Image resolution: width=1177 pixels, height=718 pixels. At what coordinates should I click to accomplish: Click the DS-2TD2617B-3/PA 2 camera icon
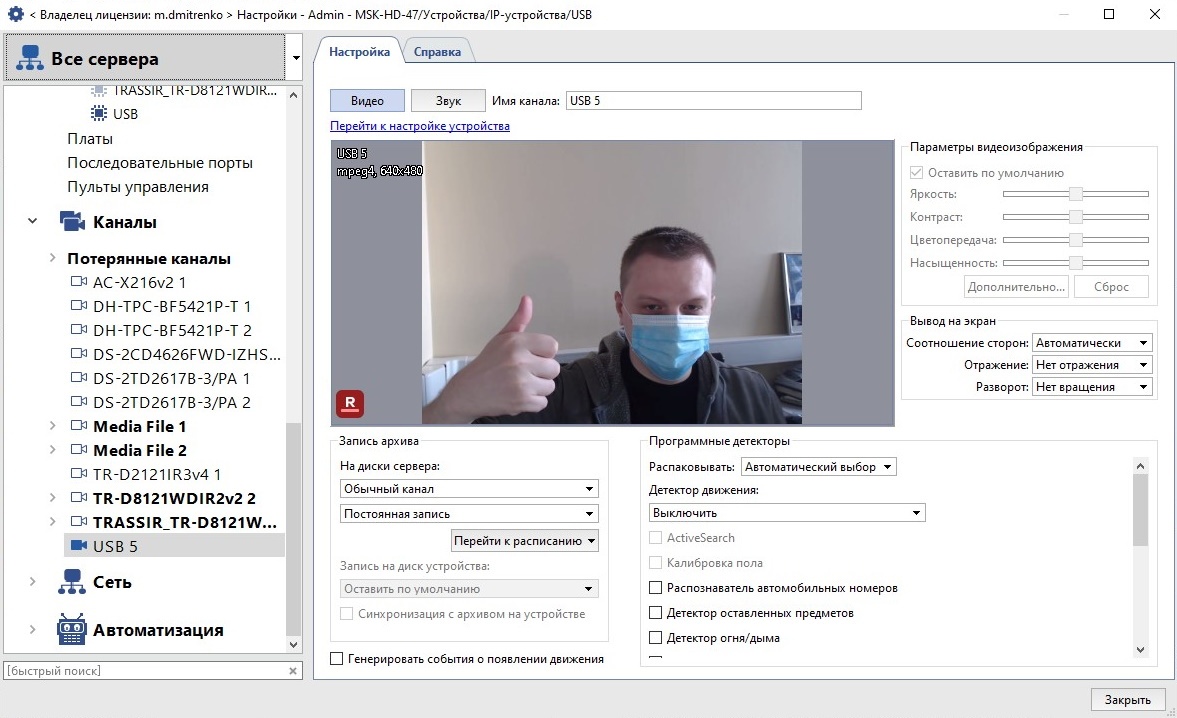pos(79,401)
